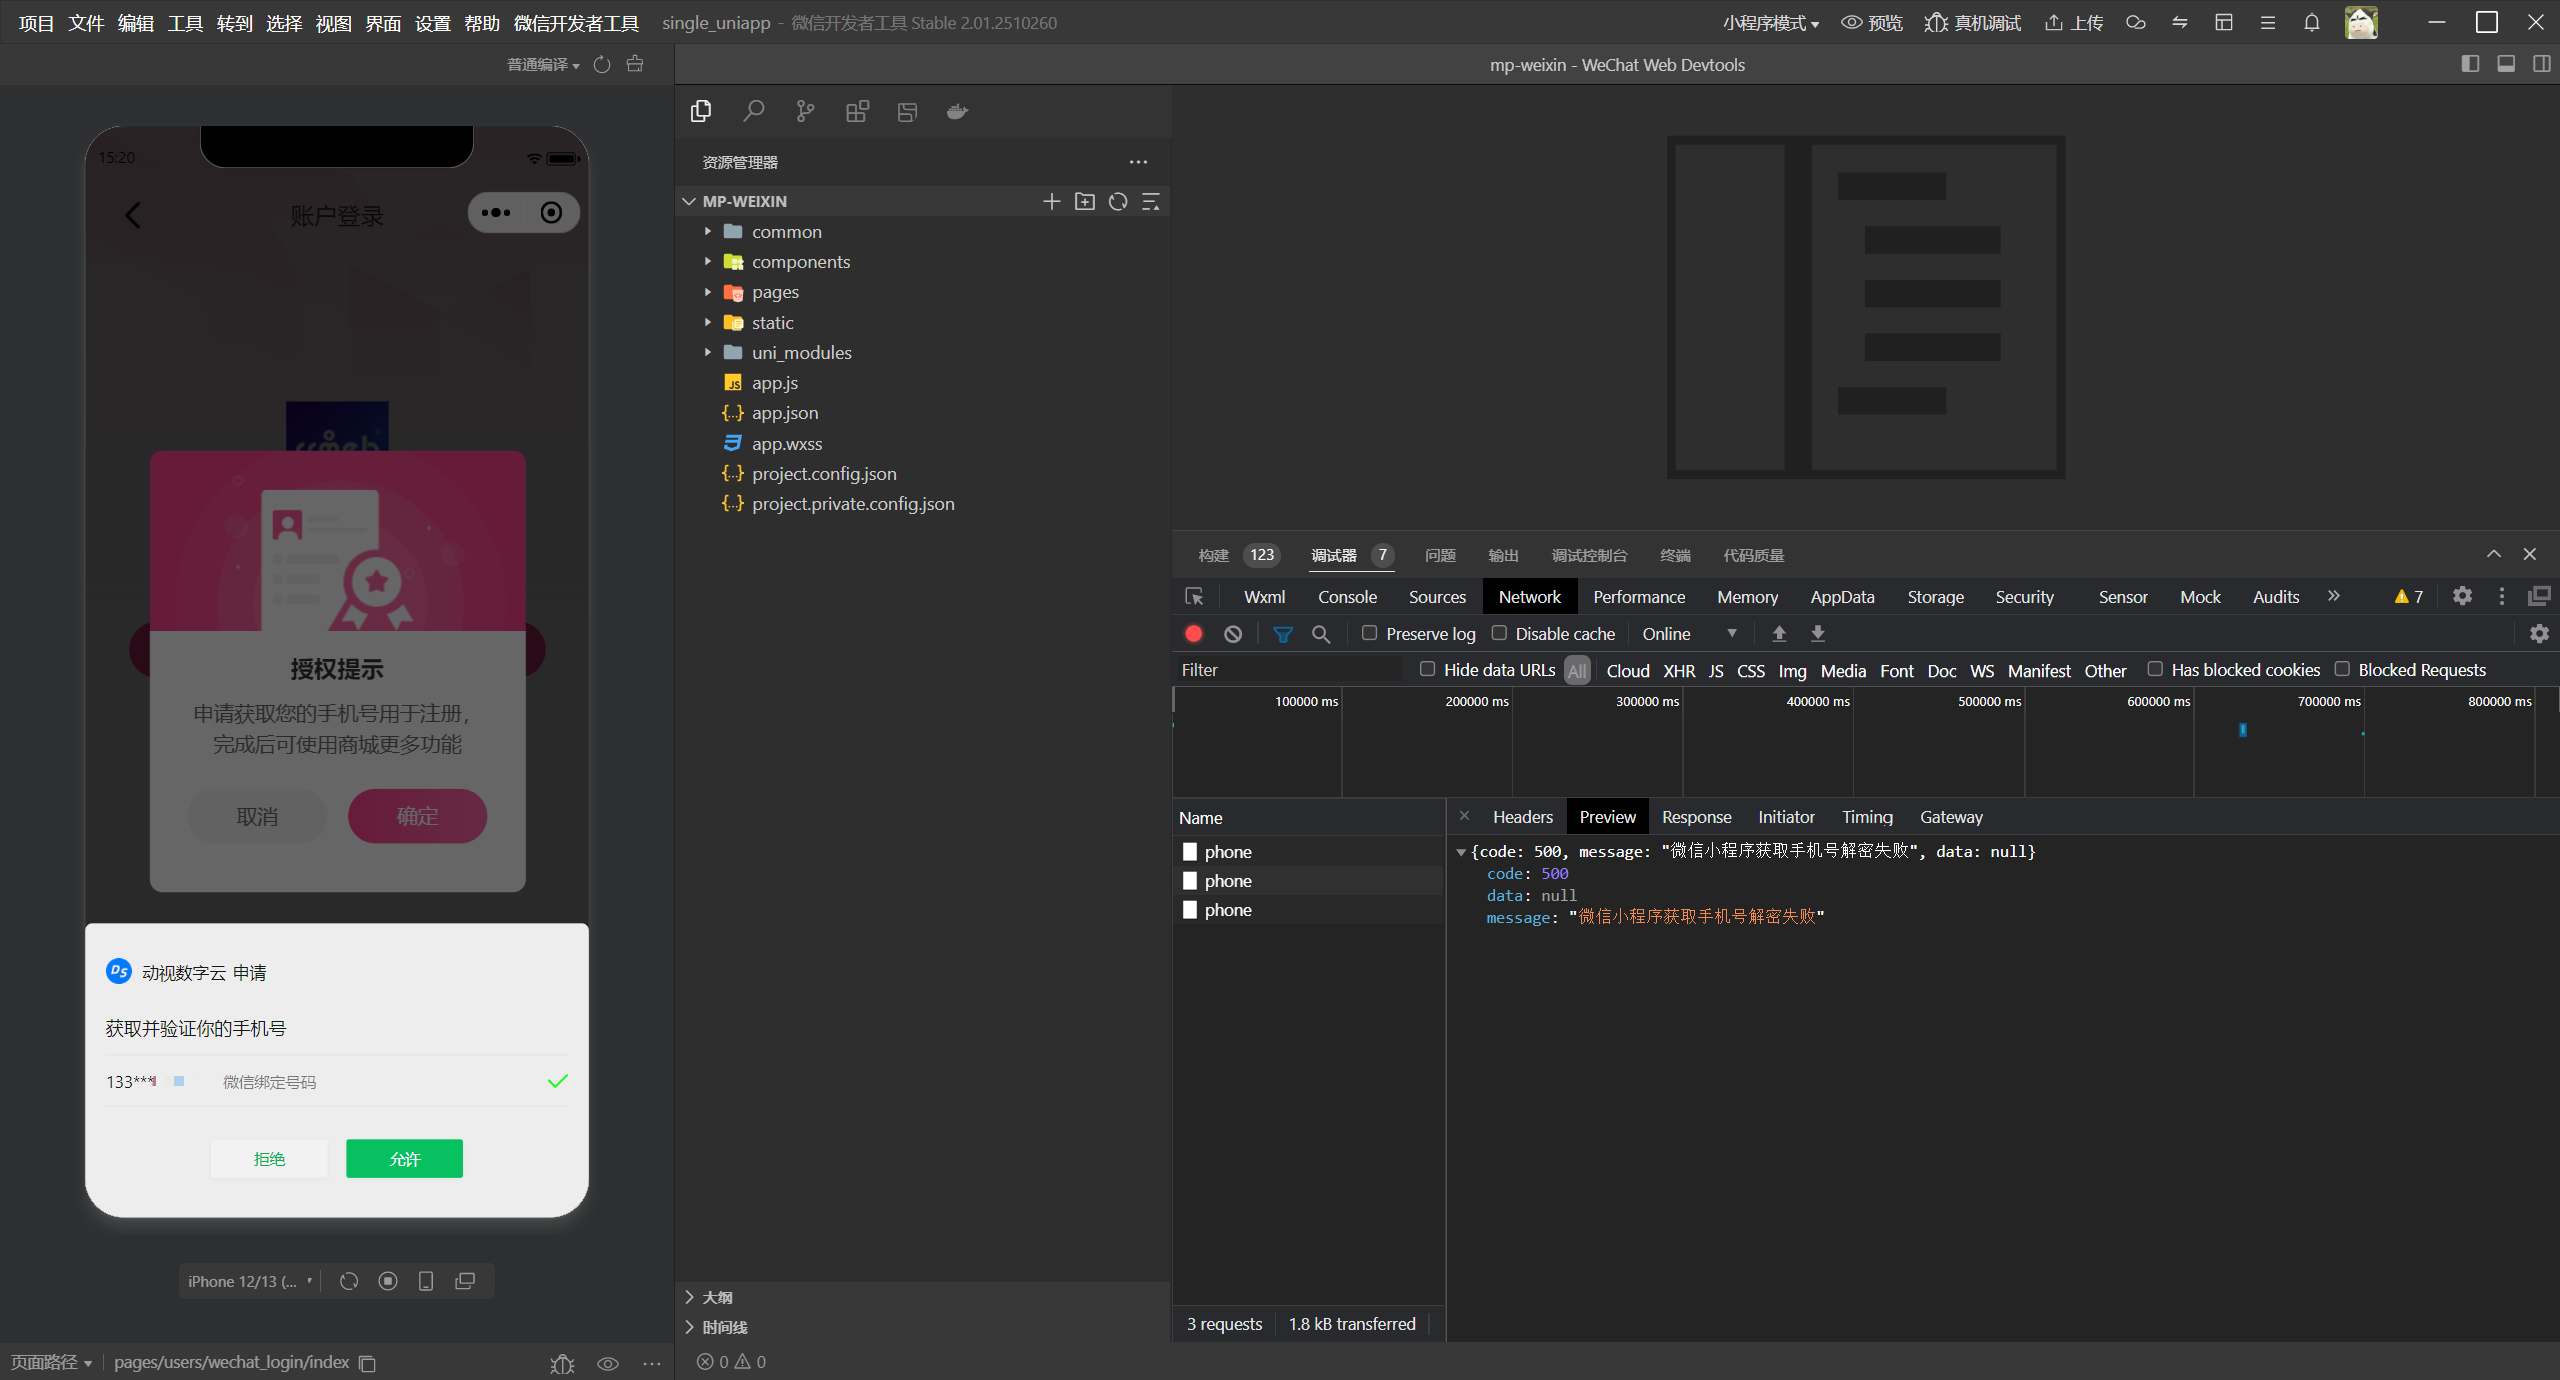Check Hide data URLs

point(1427,669)
